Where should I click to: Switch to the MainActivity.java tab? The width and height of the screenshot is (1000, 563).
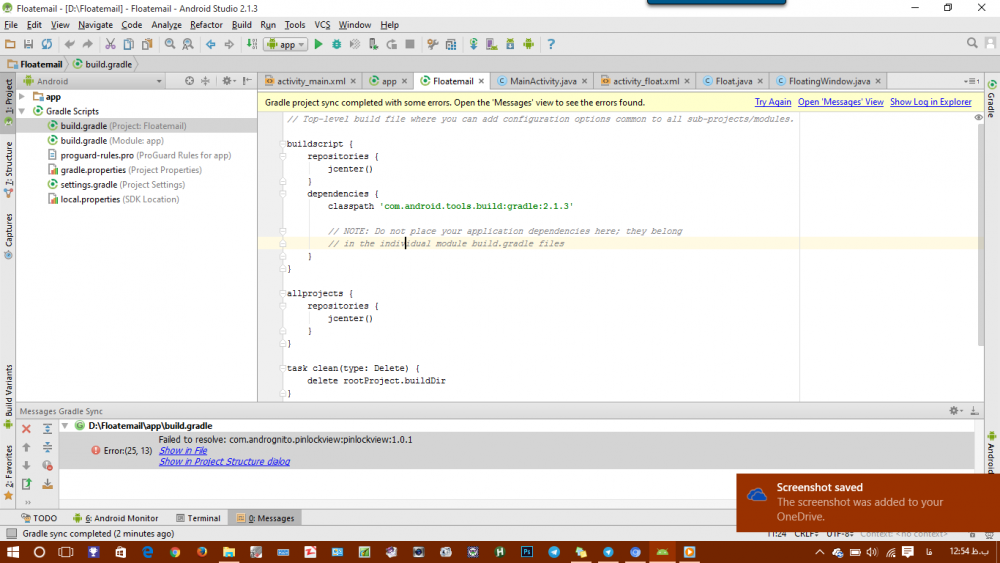(x=541, y=81)
